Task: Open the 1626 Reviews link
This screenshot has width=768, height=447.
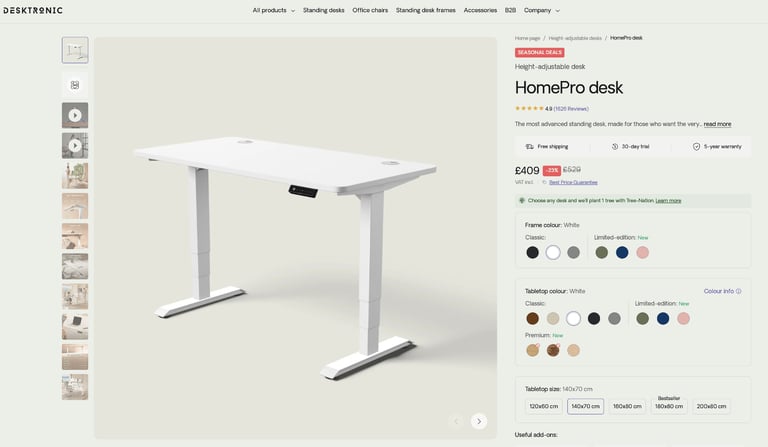Action: (x=571, y=109)
